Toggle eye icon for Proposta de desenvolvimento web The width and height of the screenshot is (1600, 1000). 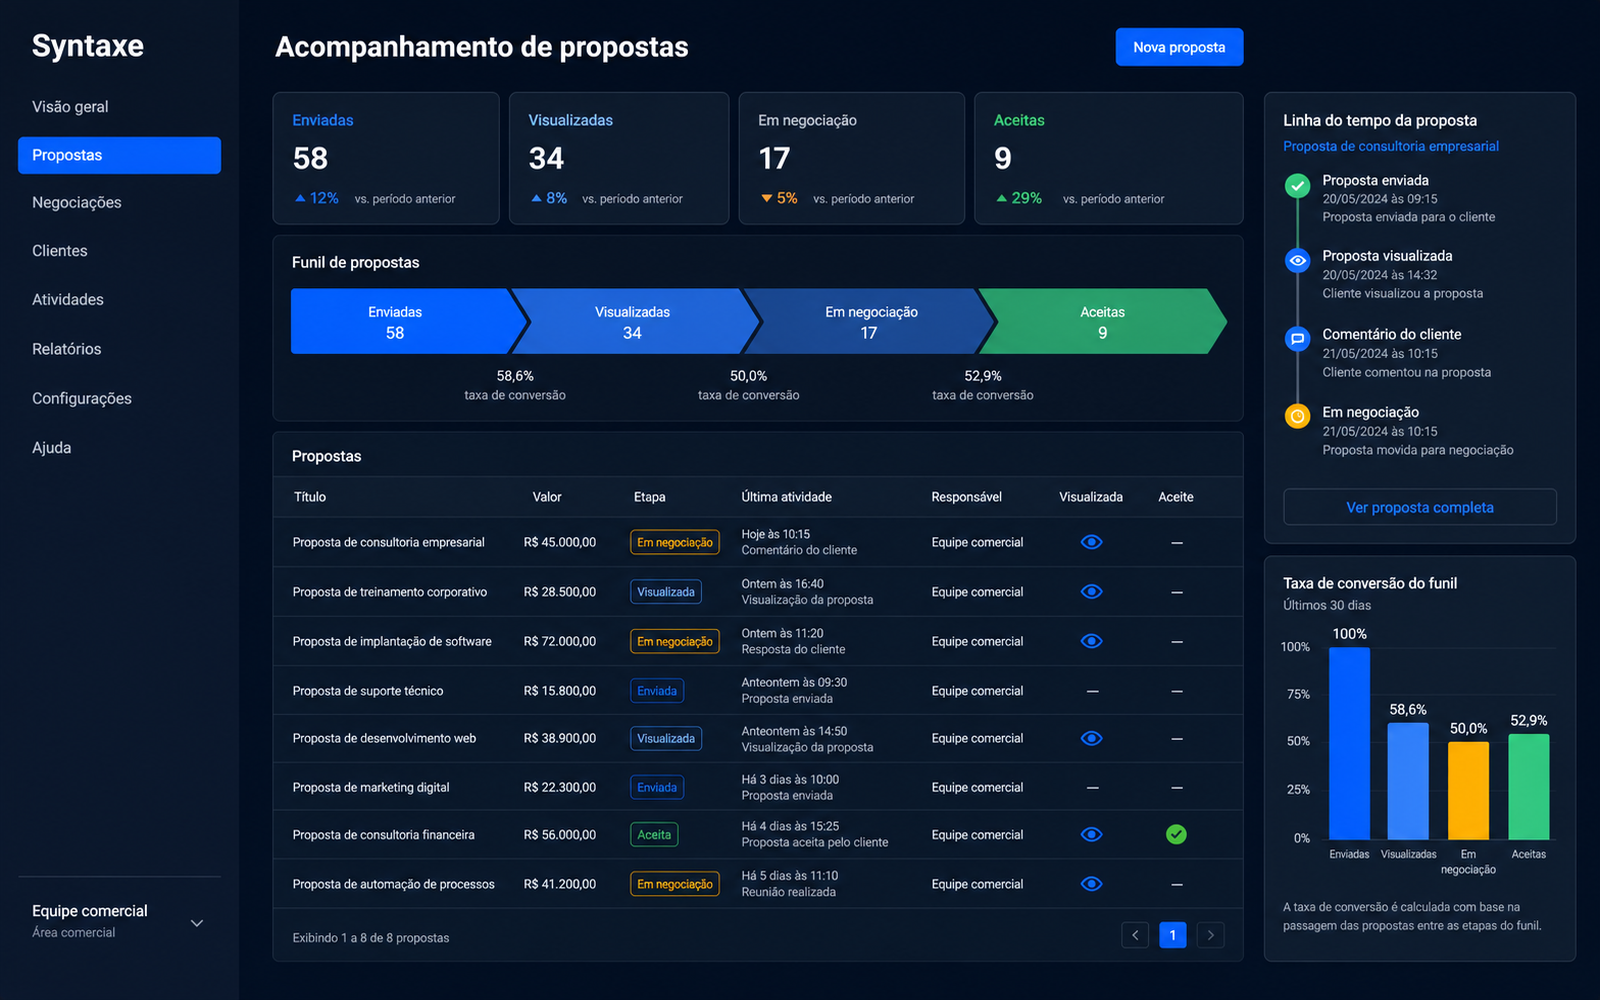[1091, 738]
